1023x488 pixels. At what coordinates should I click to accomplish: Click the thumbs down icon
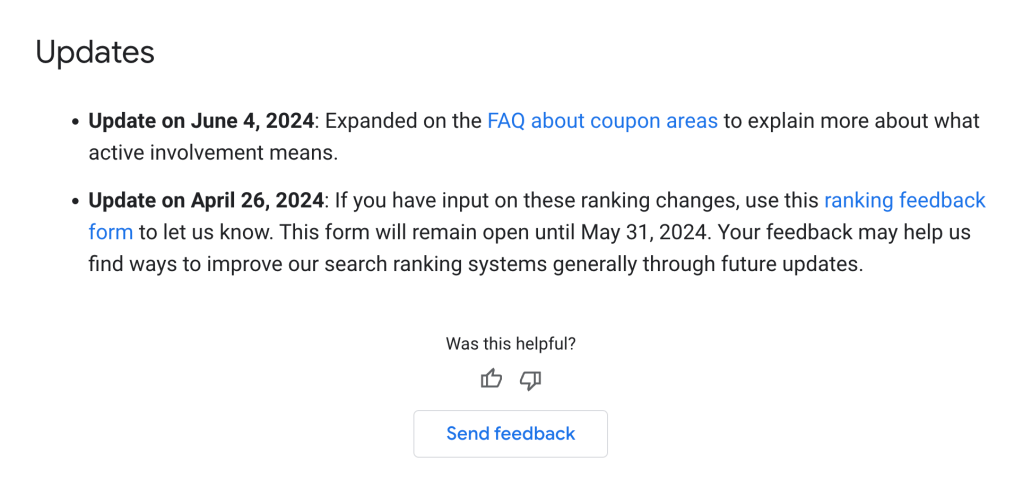pos(531,379)
